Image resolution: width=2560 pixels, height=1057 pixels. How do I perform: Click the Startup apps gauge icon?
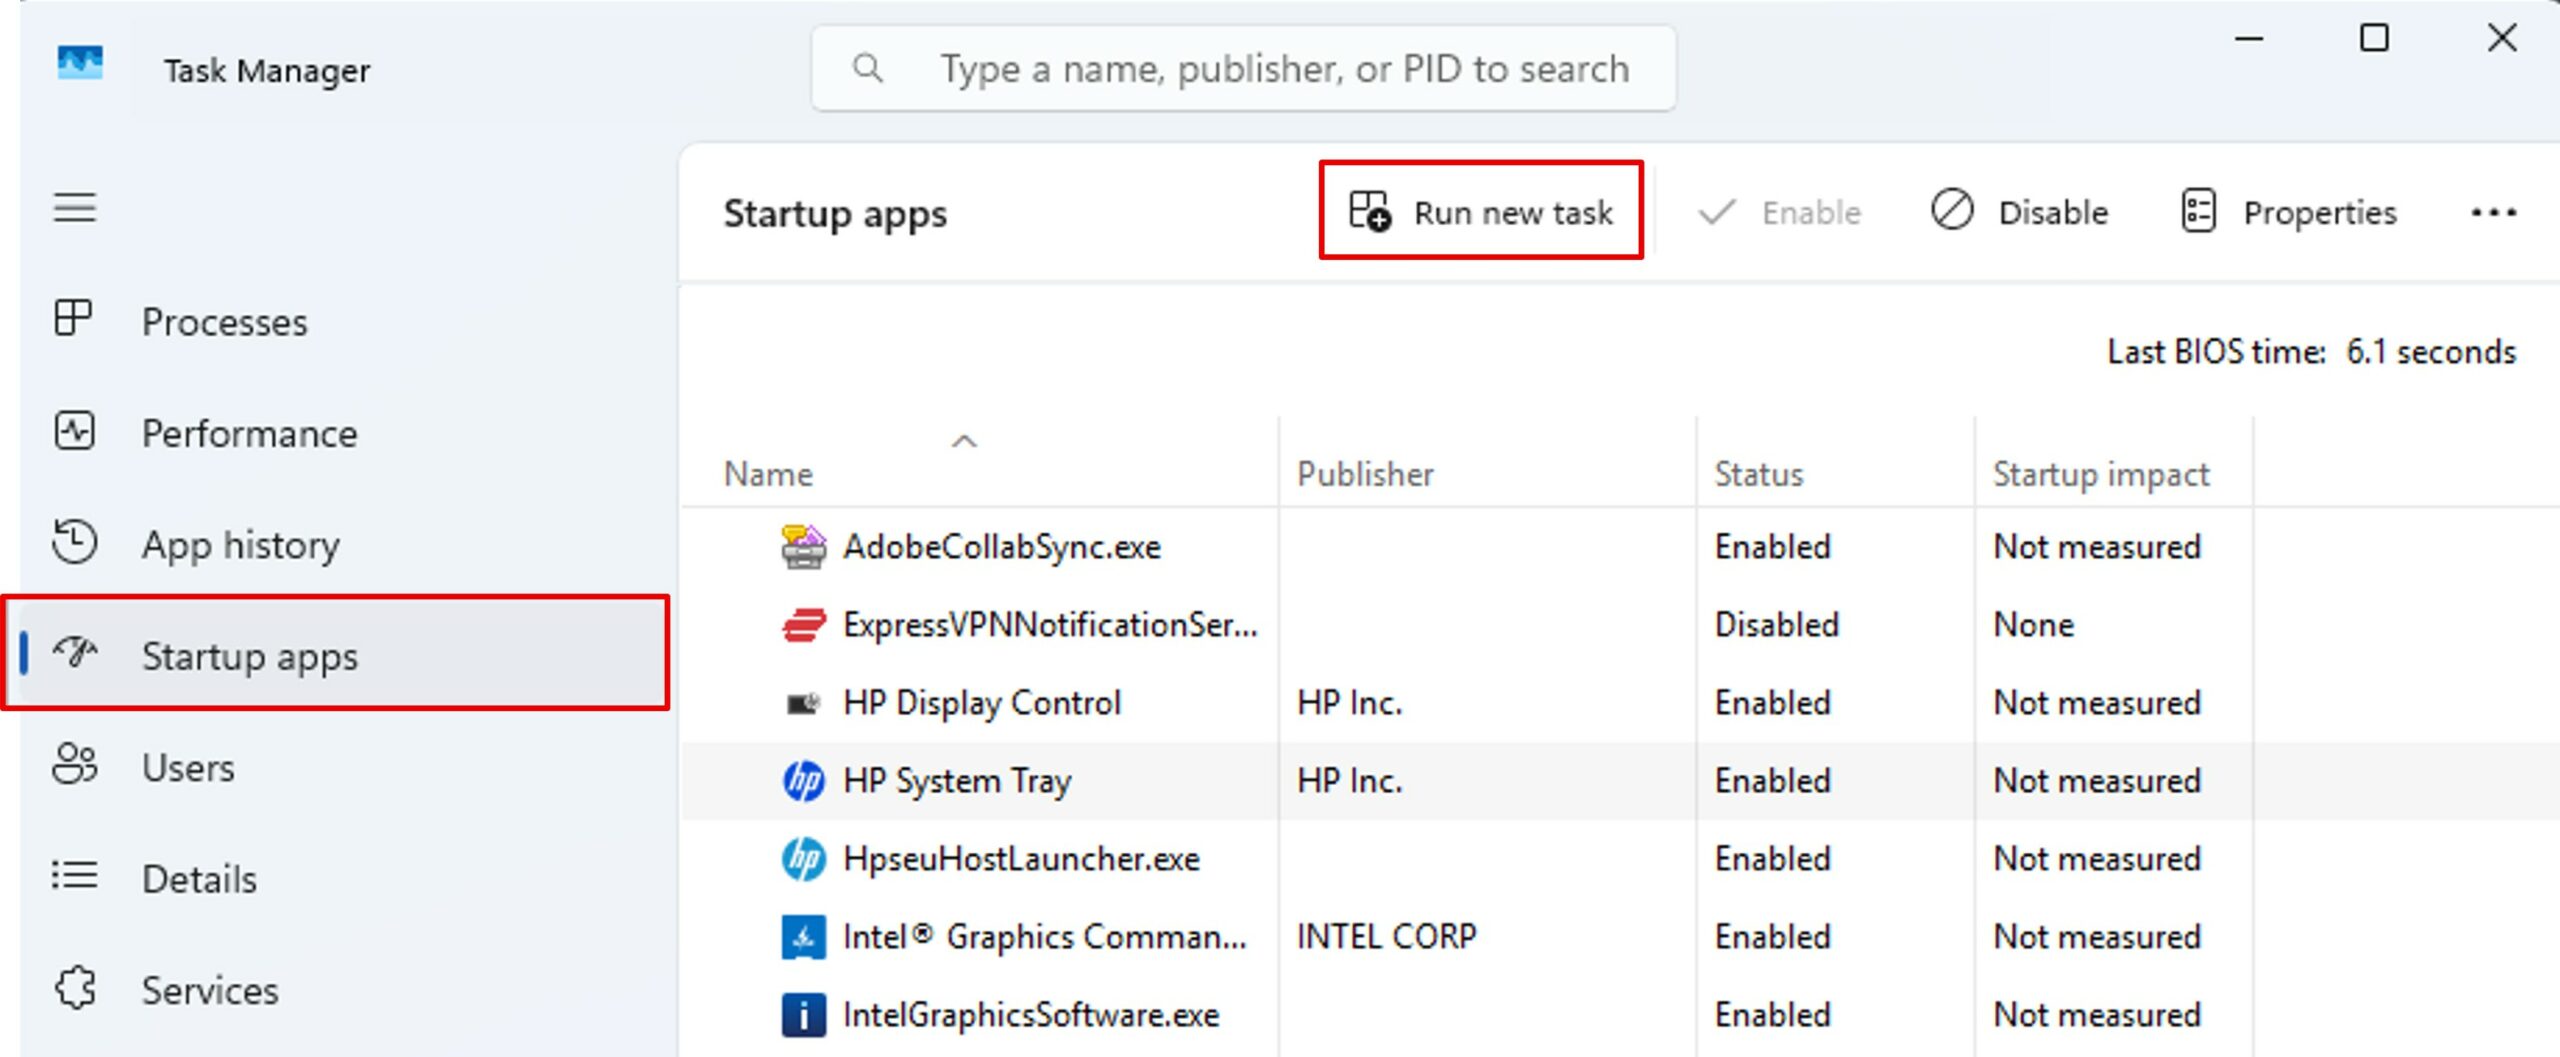[75, 653]
